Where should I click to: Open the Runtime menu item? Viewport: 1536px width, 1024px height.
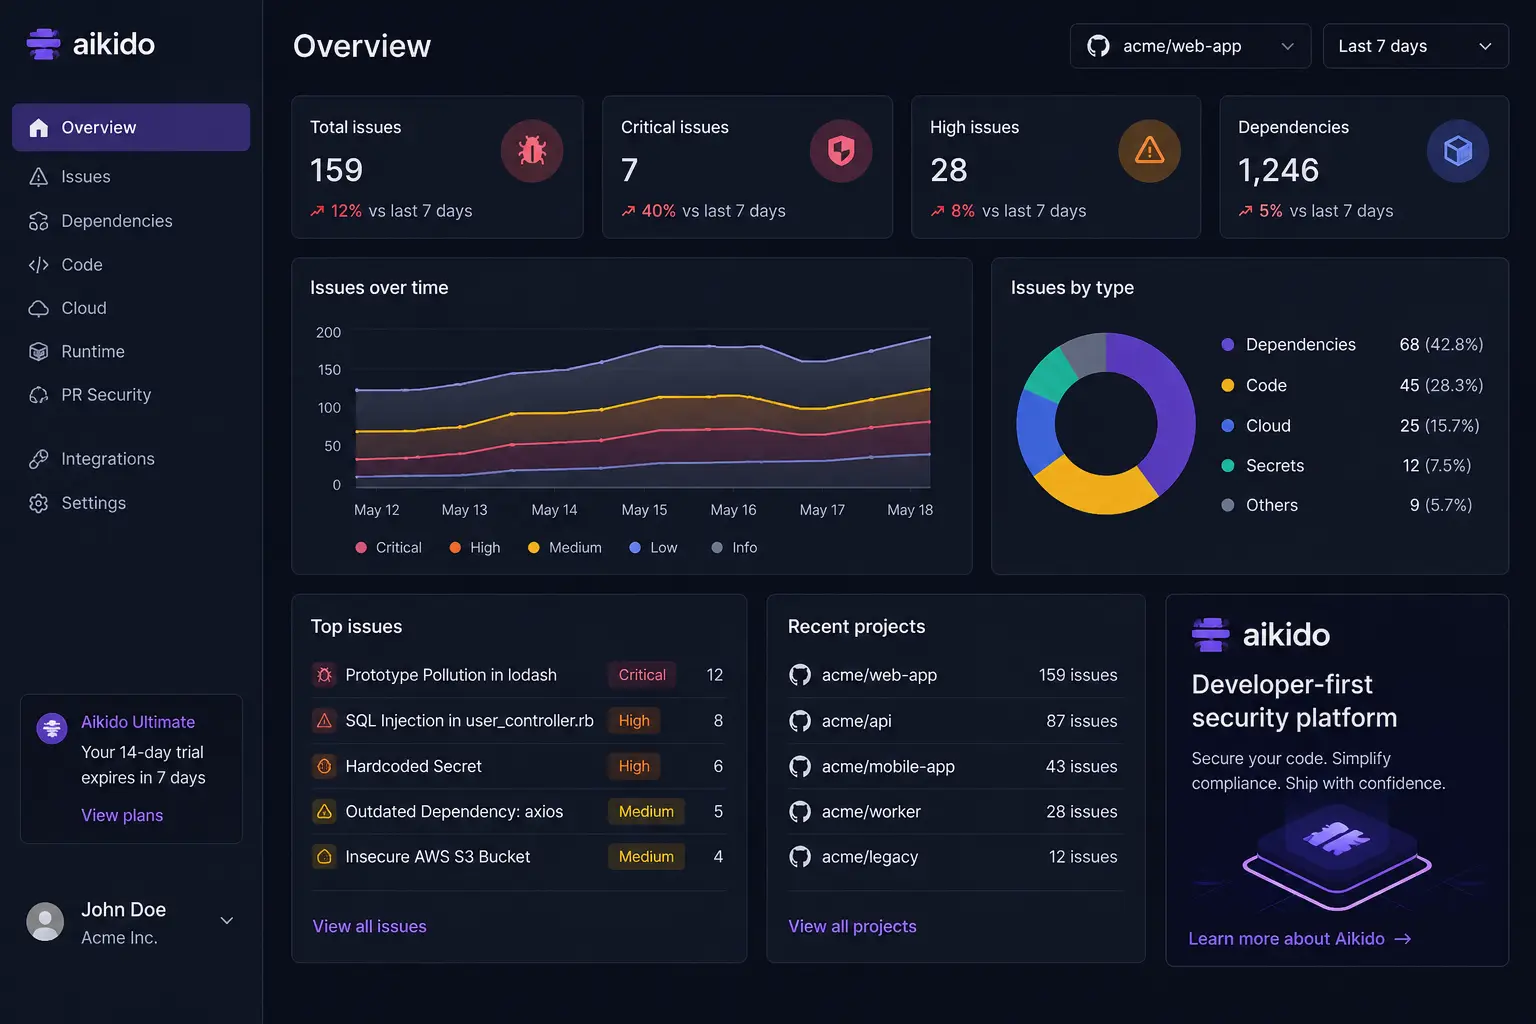131,352
